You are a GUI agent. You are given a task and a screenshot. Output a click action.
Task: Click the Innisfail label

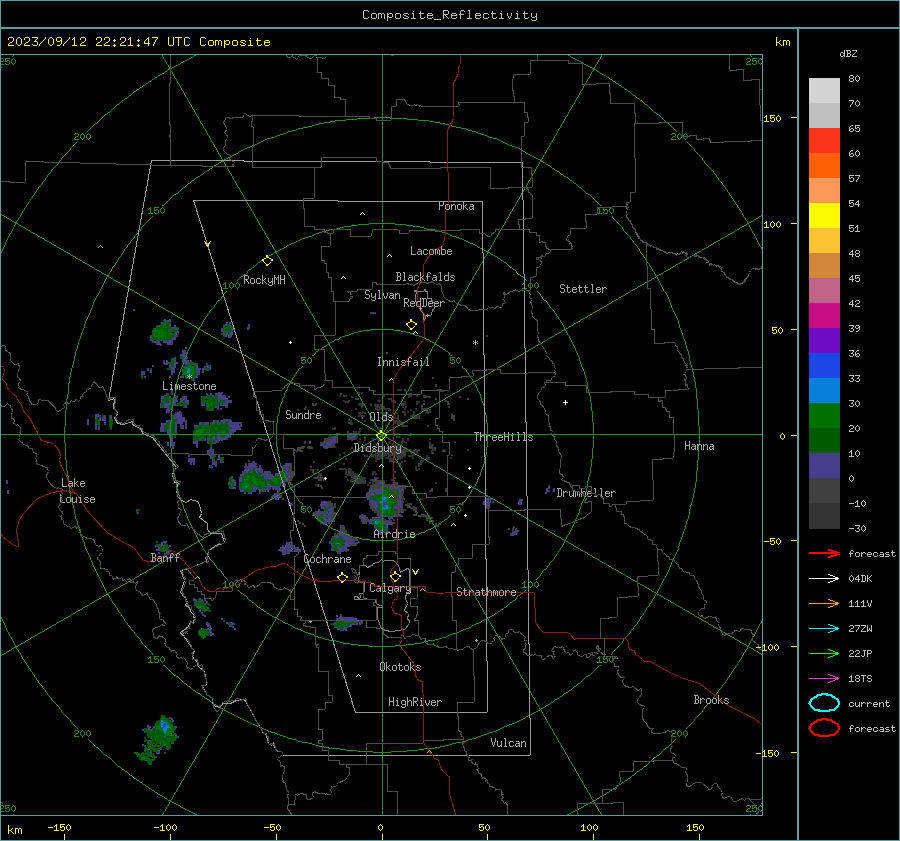[403, 362]
